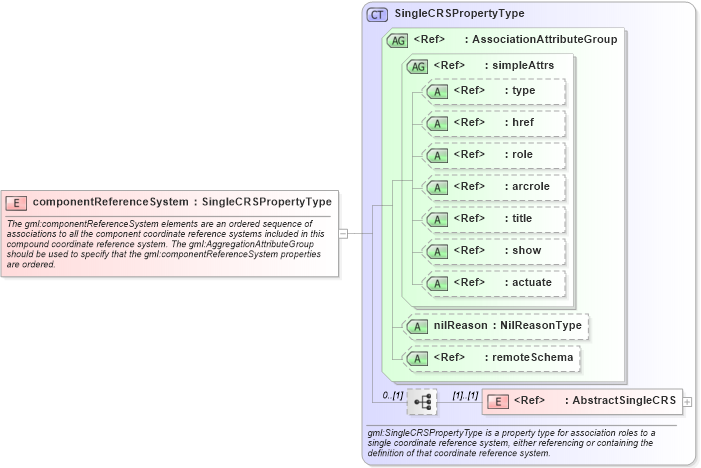
Task: Click the 0..[1] cardinality label
Action: coord(393,395)
